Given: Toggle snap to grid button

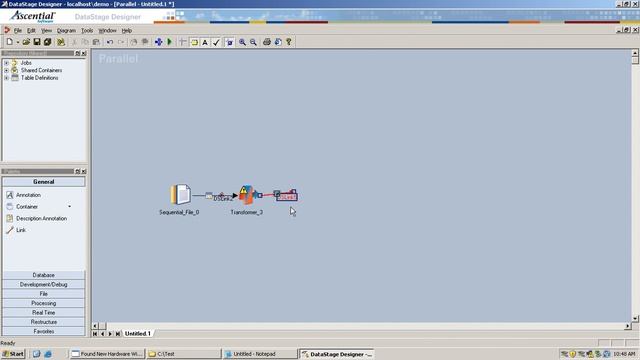Looking at the screenshot, I should [229, 42].
